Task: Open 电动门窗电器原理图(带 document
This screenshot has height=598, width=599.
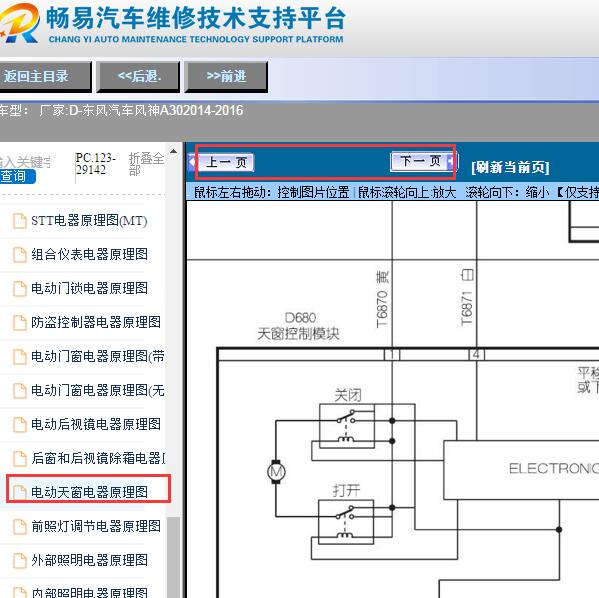Action: [98, 357]
